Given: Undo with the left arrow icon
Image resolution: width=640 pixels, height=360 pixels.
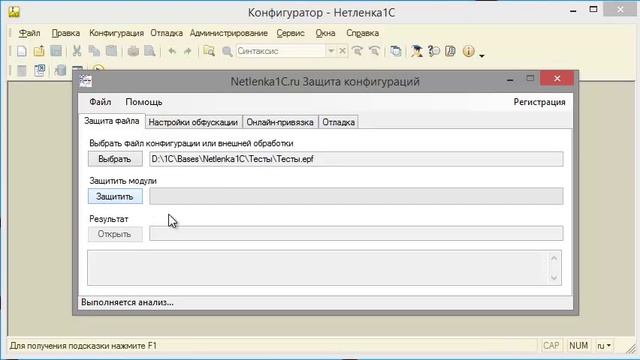Looking at the screenshot, I should tap(172, 51).
